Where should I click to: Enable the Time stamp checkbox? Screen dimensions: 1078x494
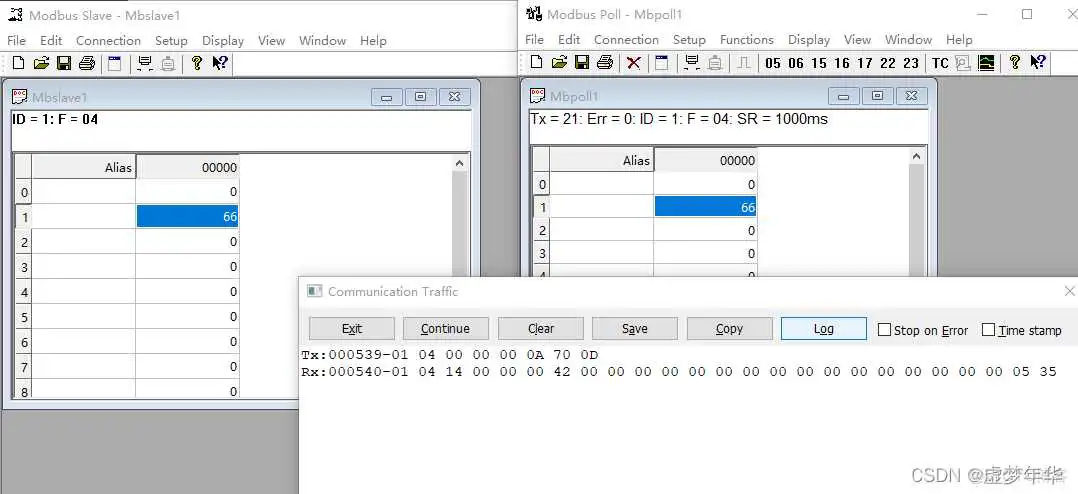click(989, 330)
